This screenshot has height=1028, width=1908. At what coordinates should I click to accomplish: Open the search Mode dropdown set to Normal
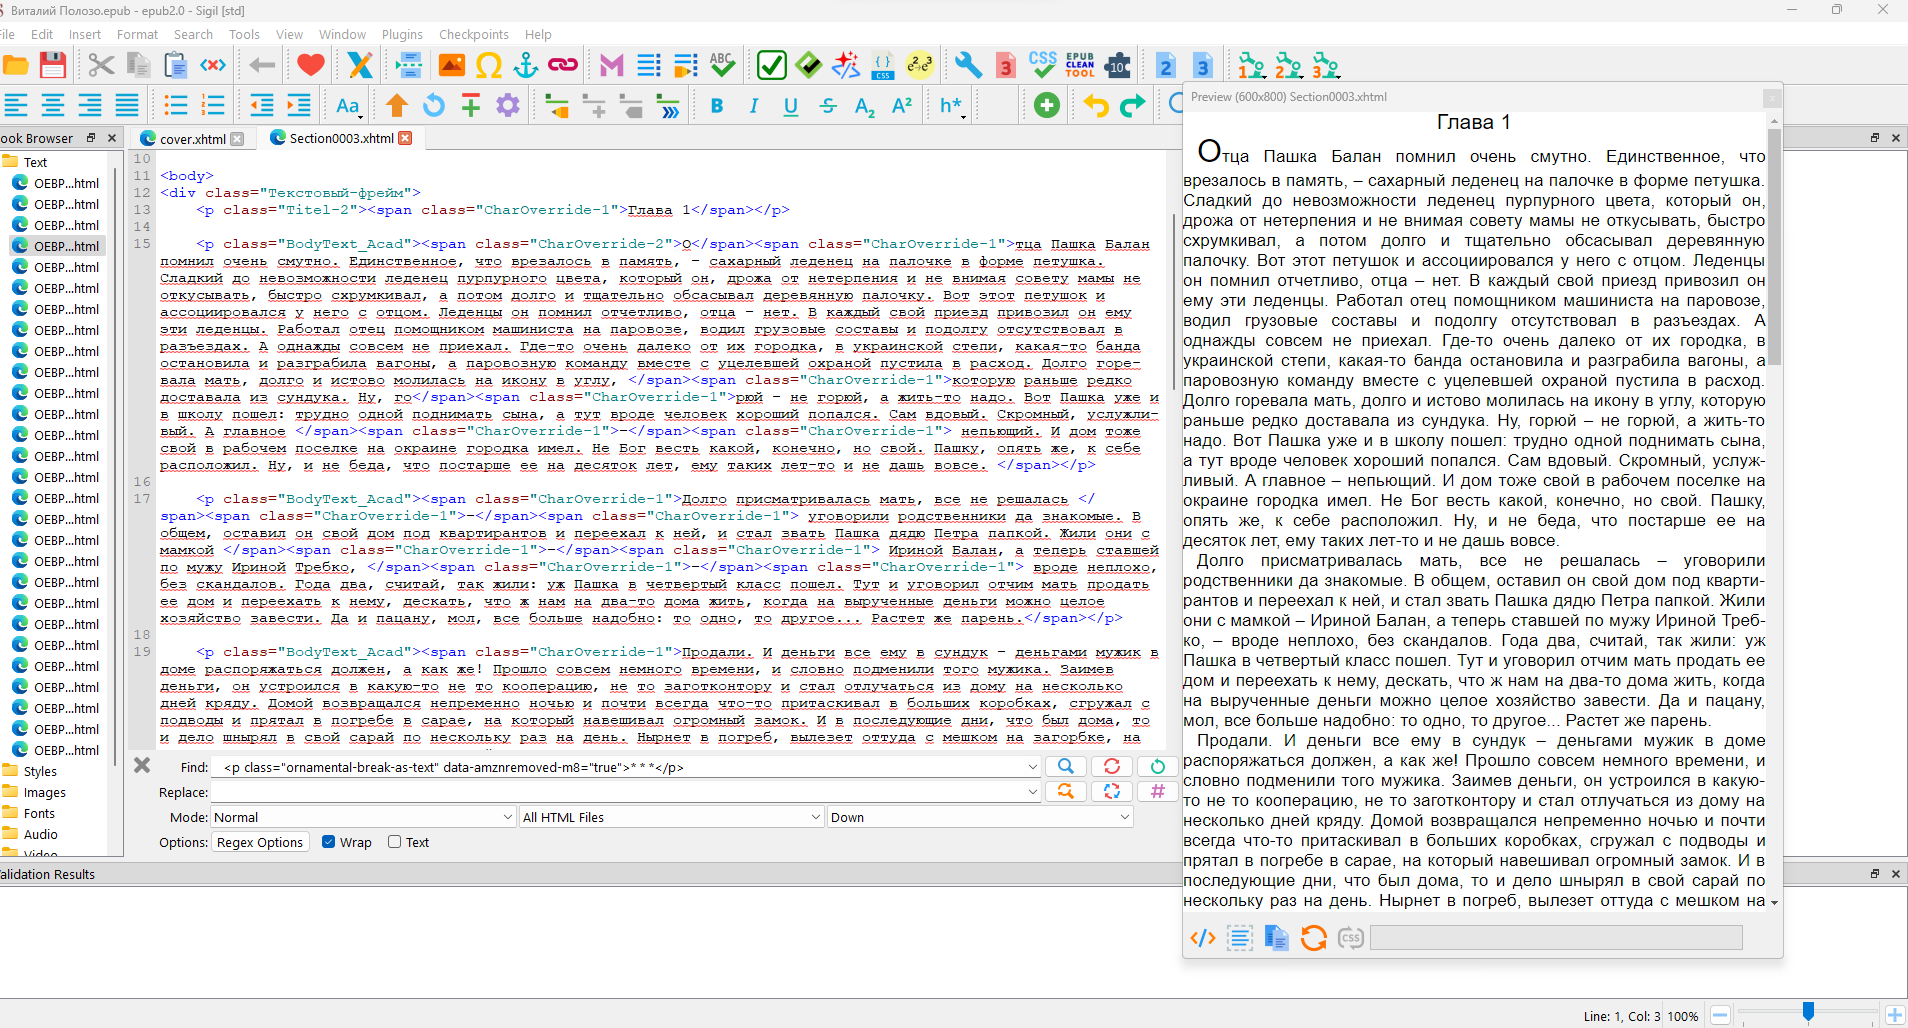click(x=364, y=817)
